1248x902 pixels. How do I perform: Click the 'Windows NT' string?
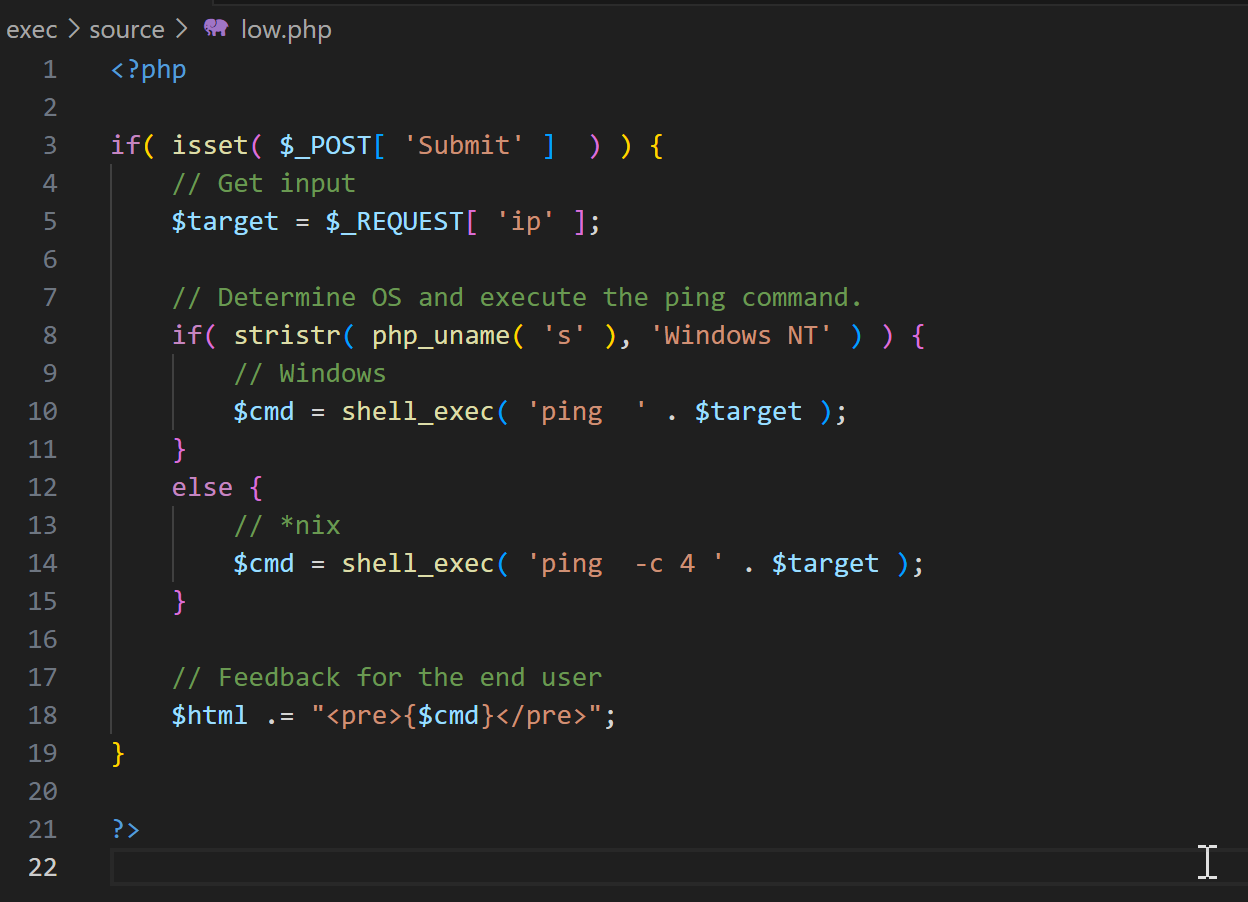tap(741, 336)
